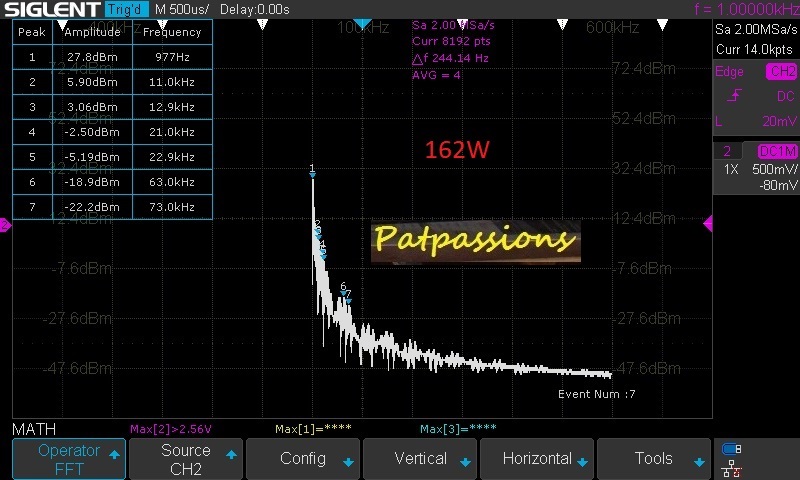Open the Vertical menu
The height and width of the screenshot is (480, 800).
pyautogui.click(x=420, y=459)
